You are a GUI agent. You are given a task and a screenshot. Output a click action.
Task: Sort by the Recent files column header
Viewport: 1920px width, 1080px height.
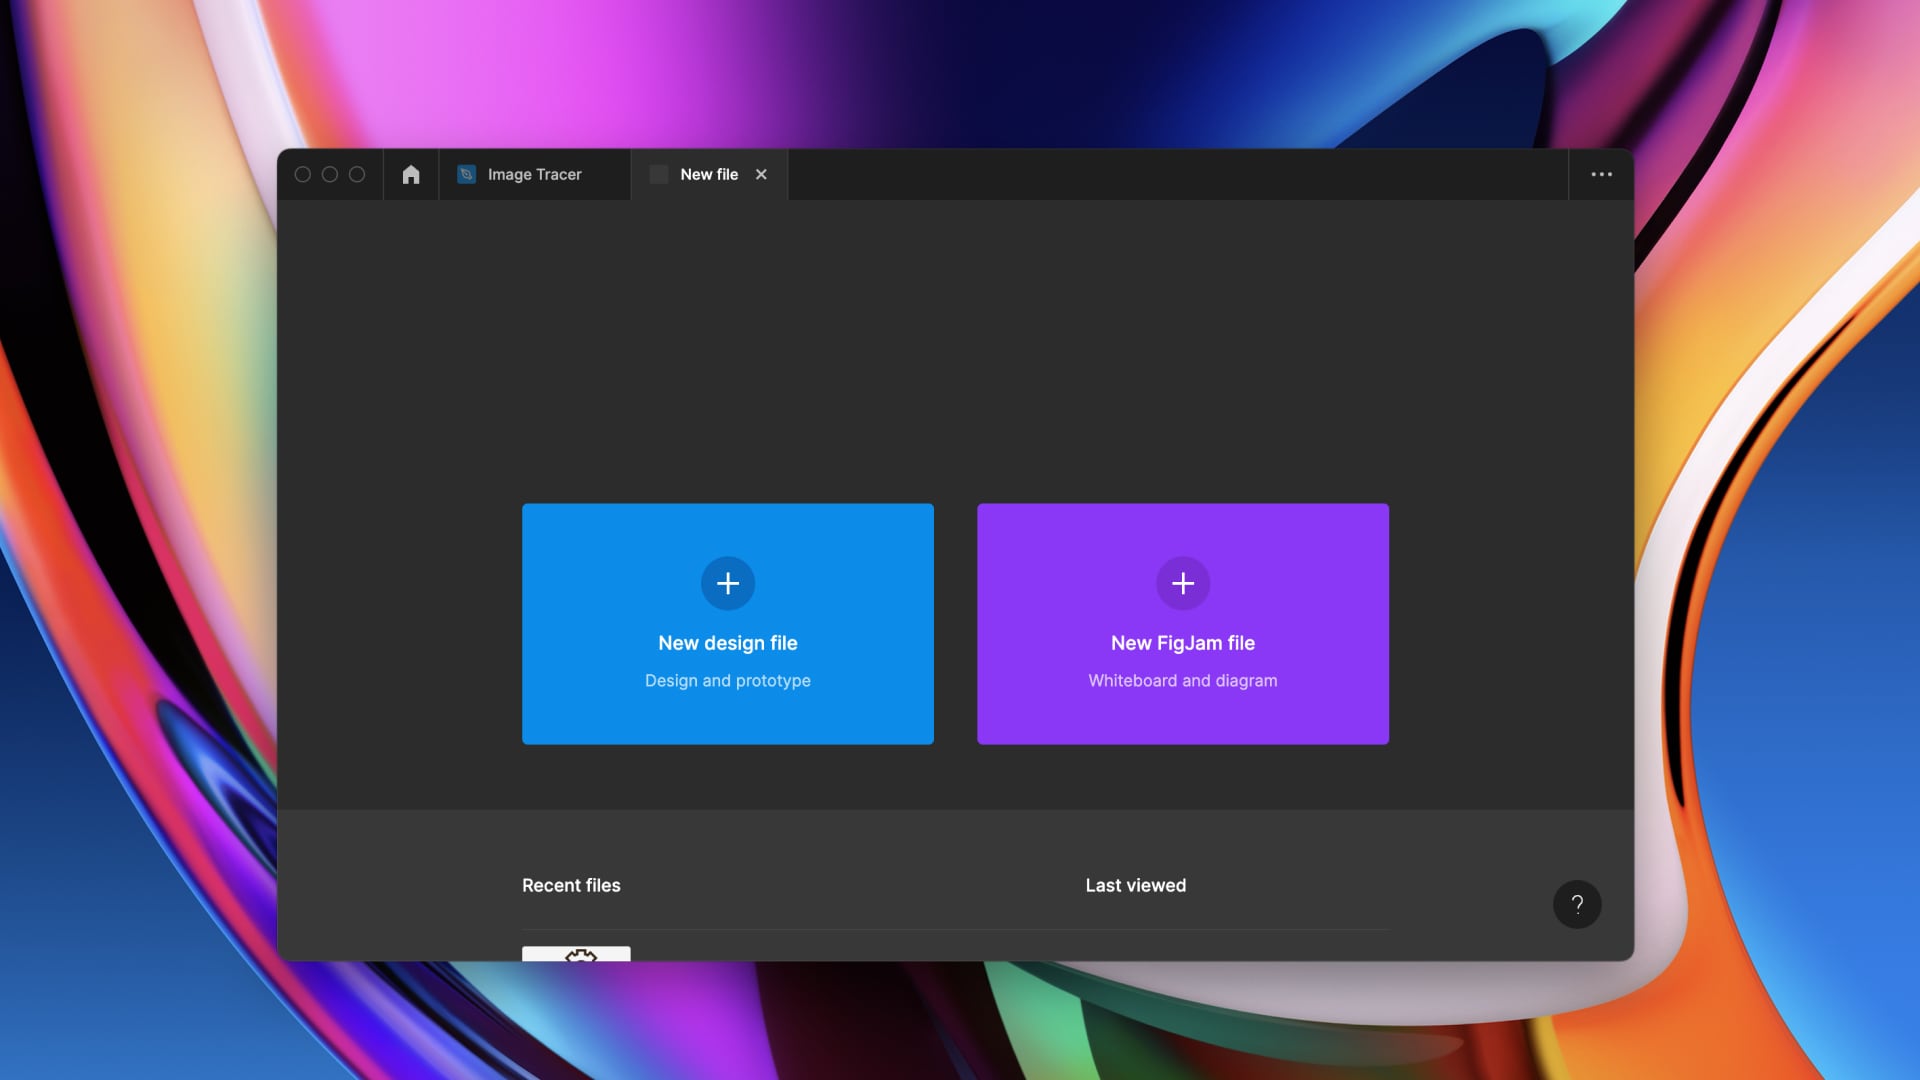tap(571, 885)
